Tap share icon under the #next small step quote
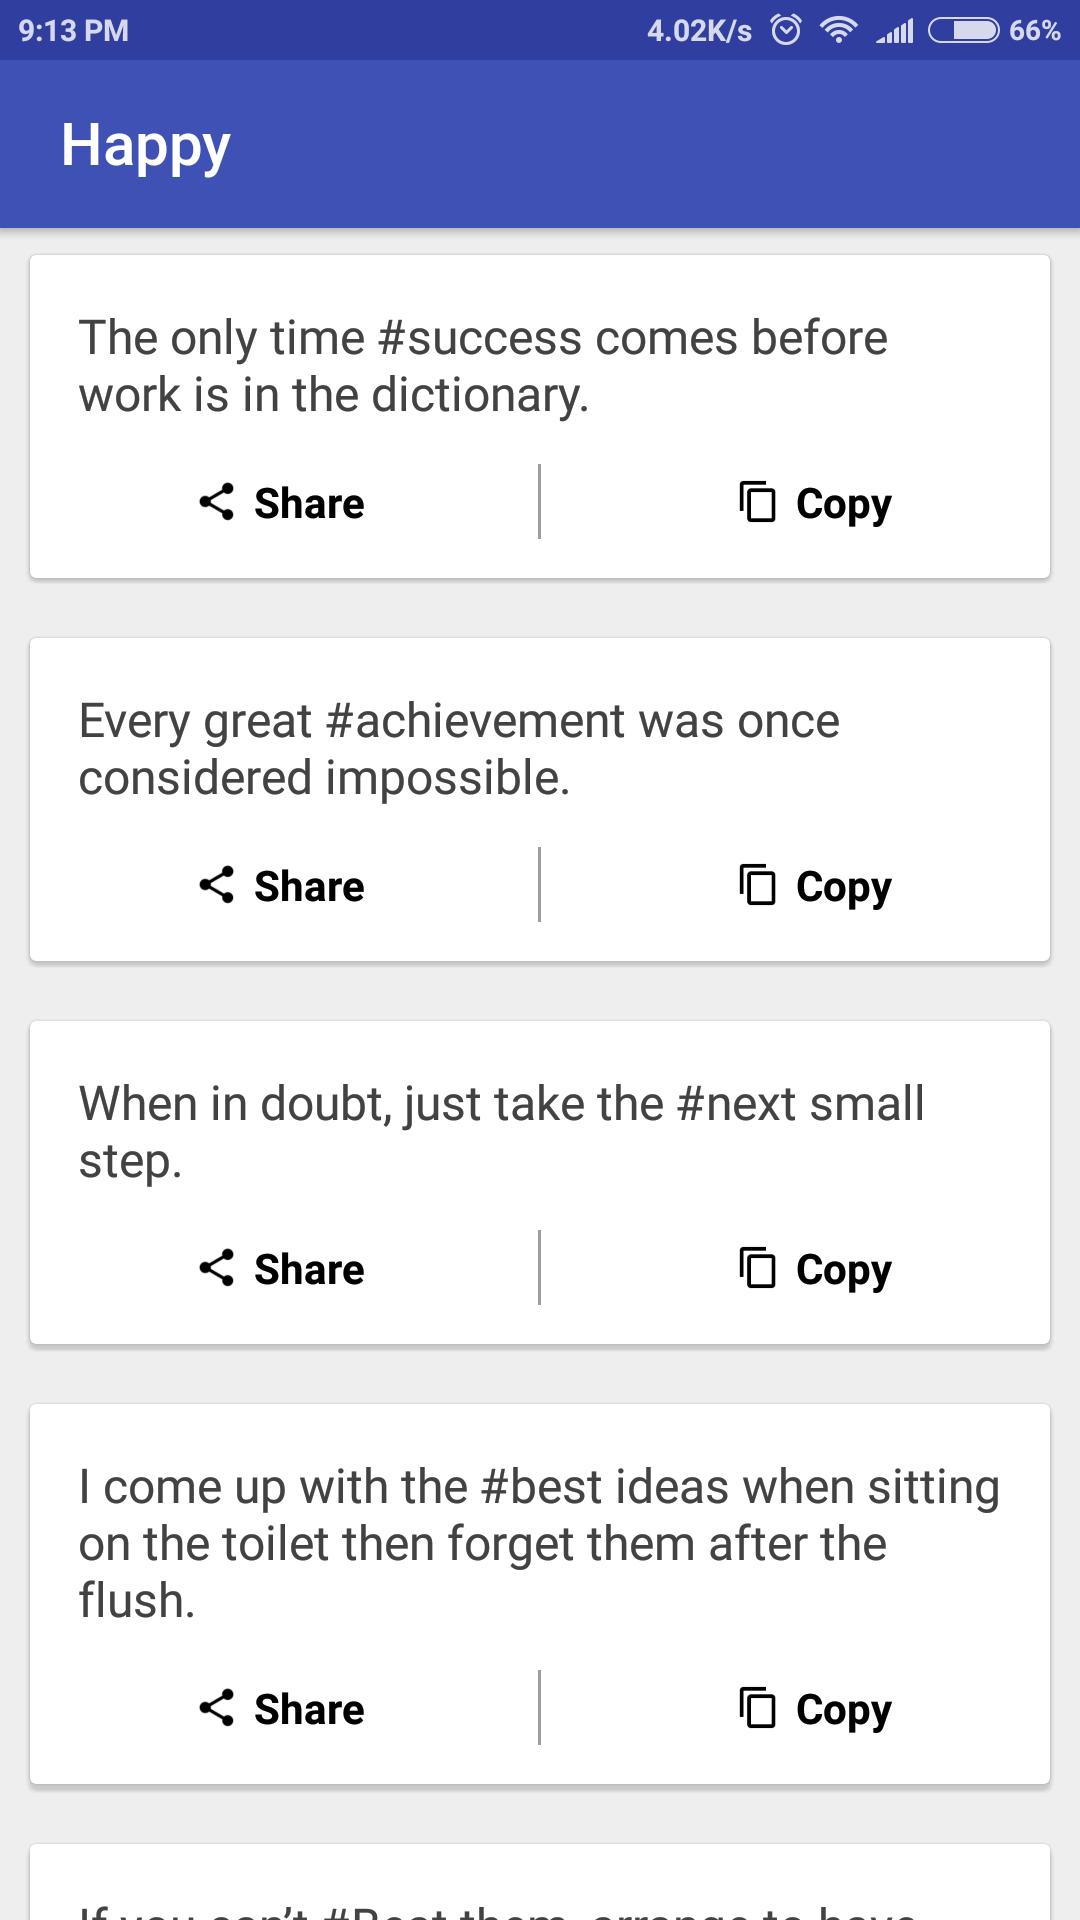 point(217,1268)
